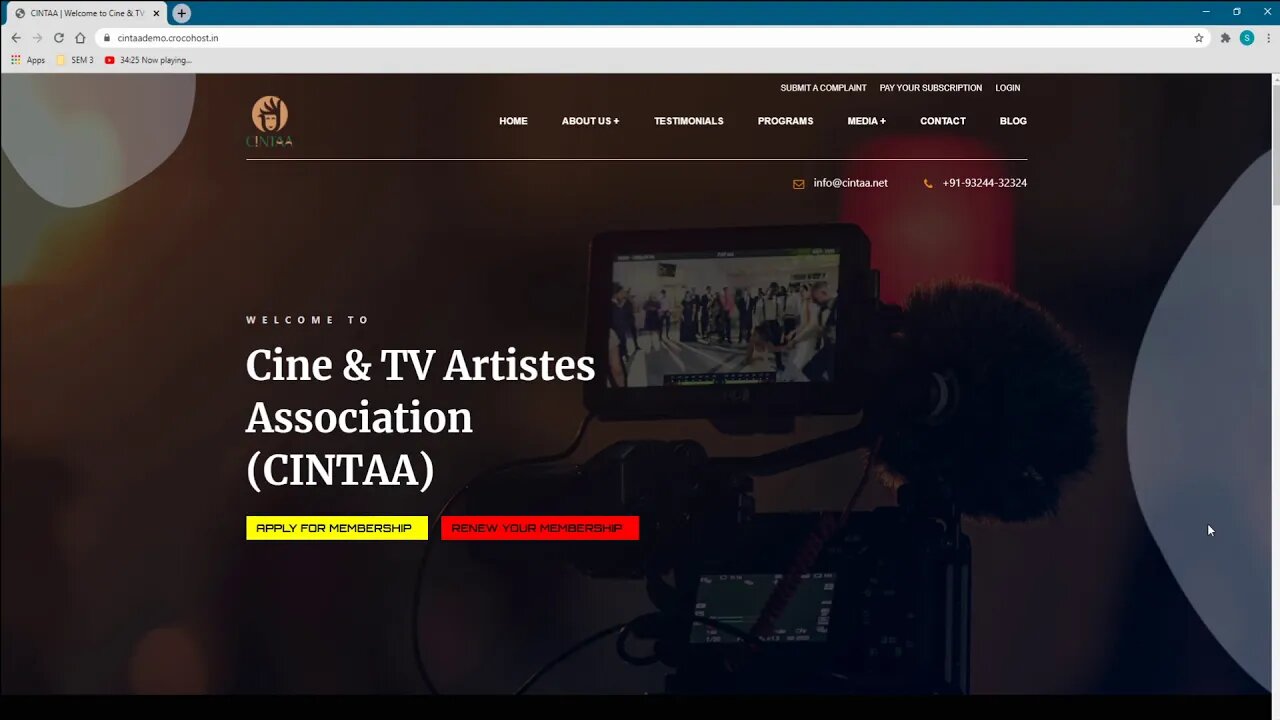
Task: Expand the ABOUT US + menu
Action: click(590, 121)
